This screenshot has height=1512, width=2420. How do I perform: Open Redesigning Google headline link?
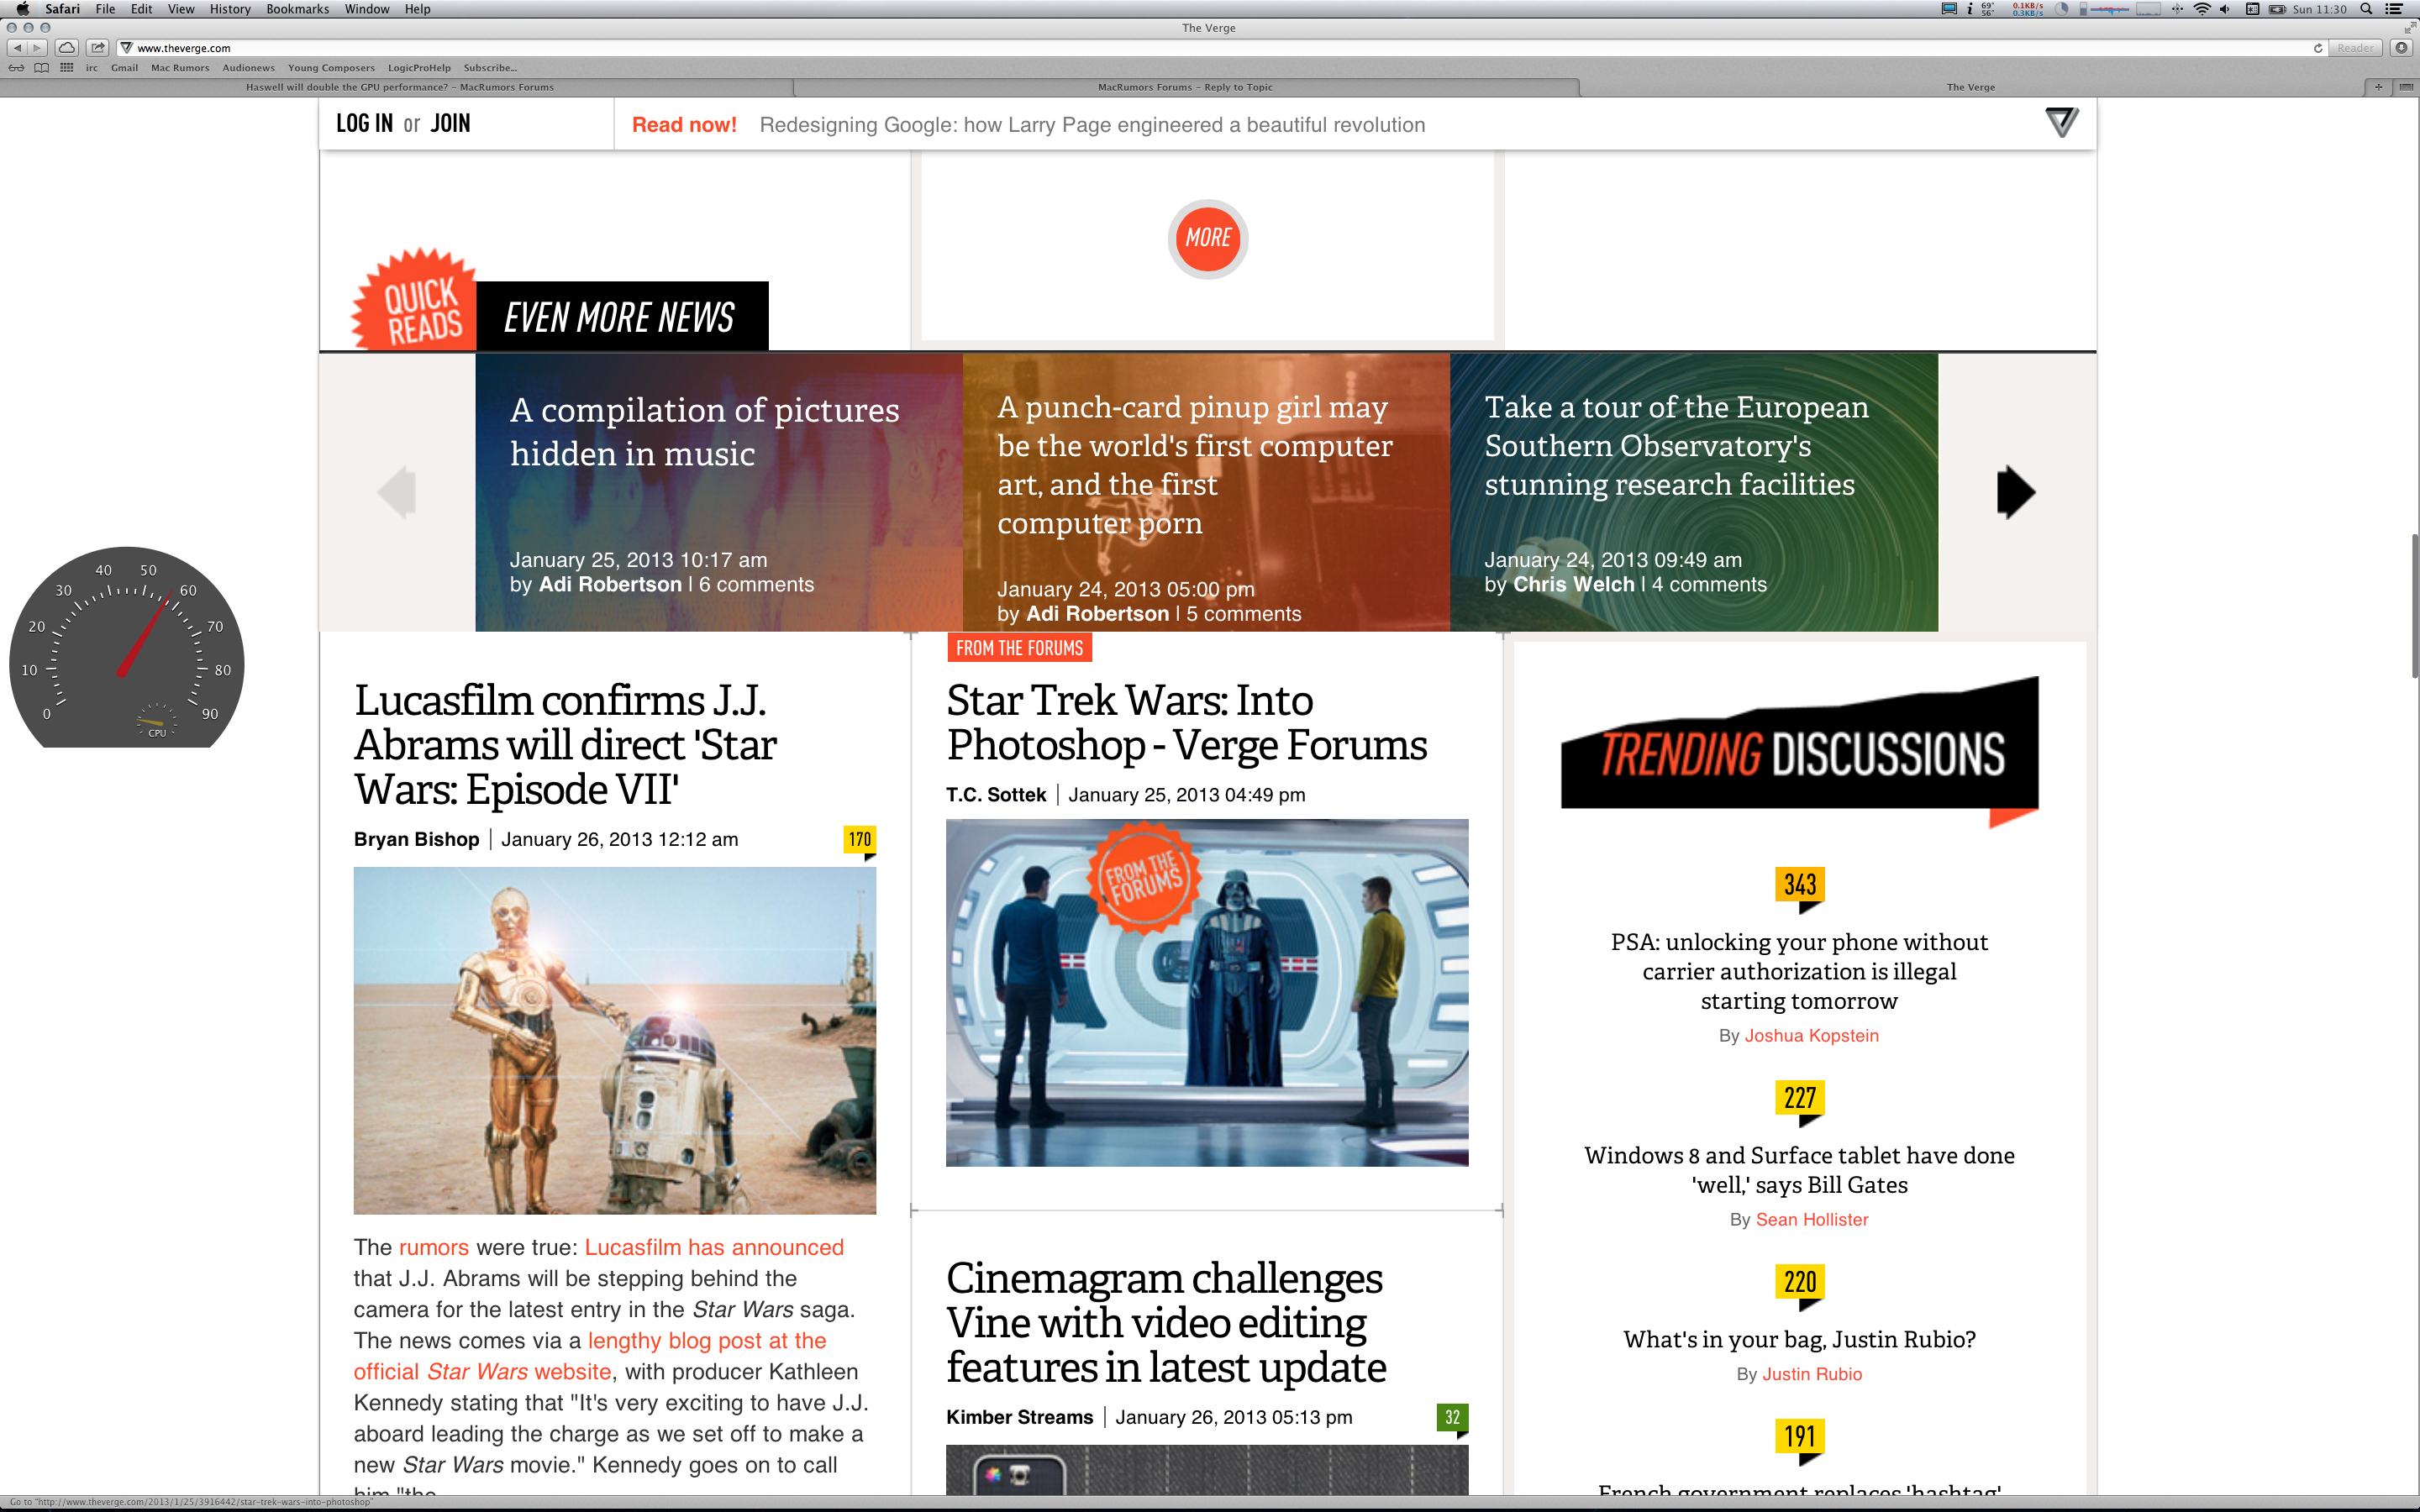click(x=1092, y=125)
